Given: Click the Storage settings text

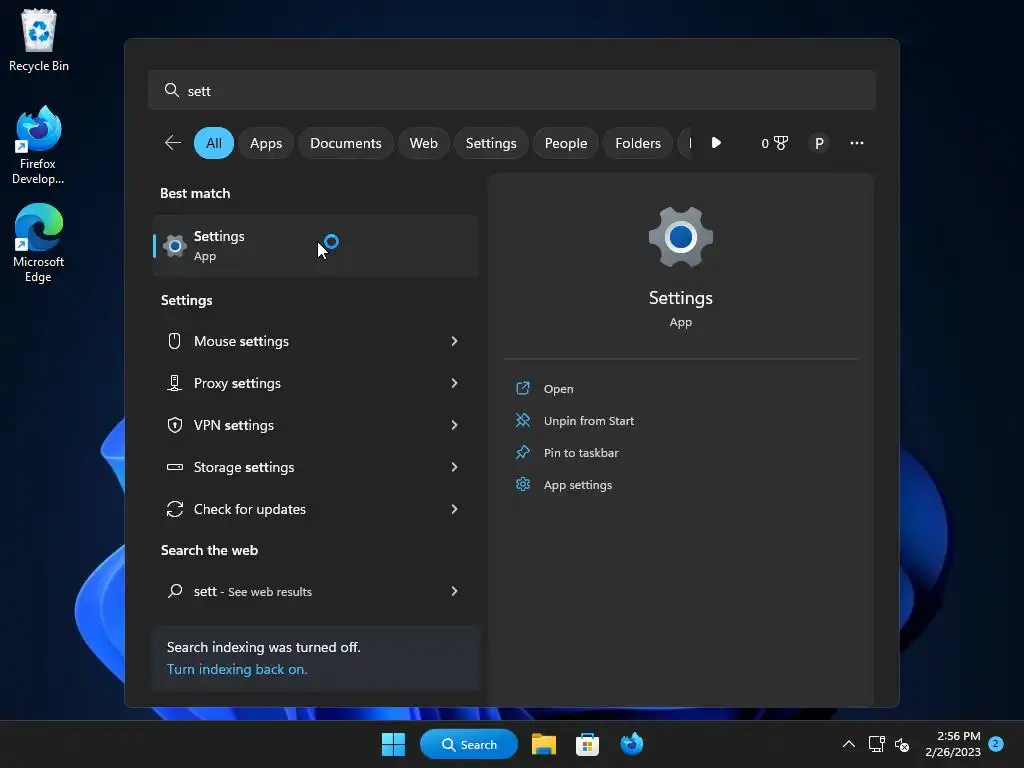Looking at the screenshot, I should 244,467.
